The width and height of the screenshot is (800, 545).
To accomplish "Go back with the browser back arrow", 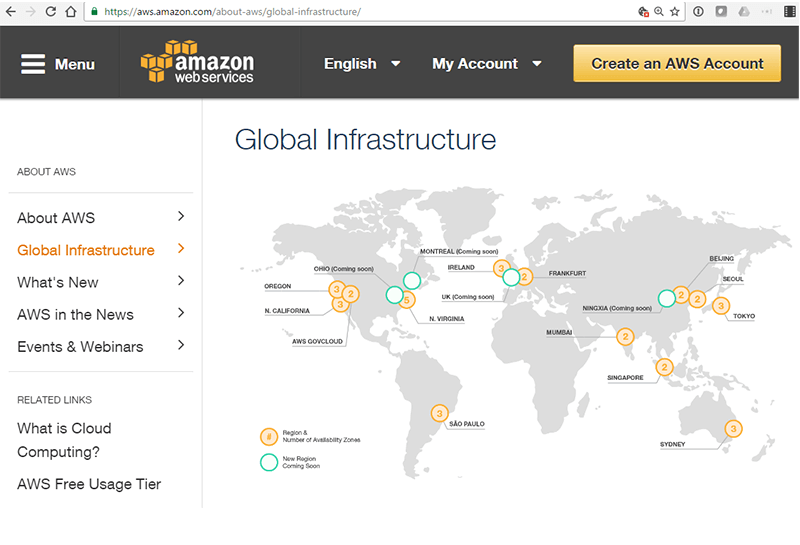I will pyautogui.click(x=11, y=11).
